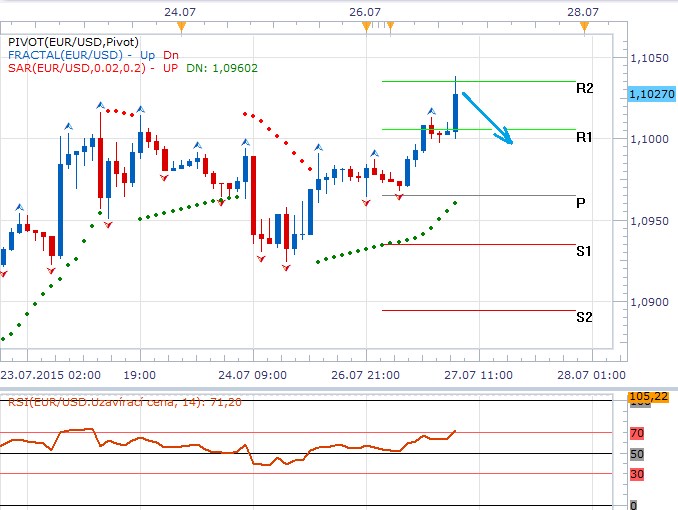Screen dimensions: 678x510
Task: Select the S1 support level label
Action: (x=585, y=251)
